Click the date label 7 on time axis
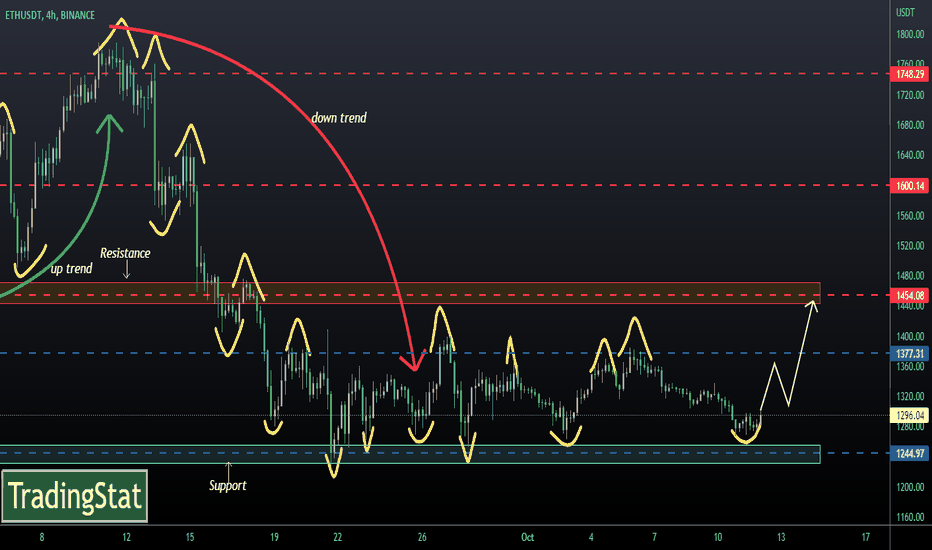 pyautogui.click(x=654, y=538)
